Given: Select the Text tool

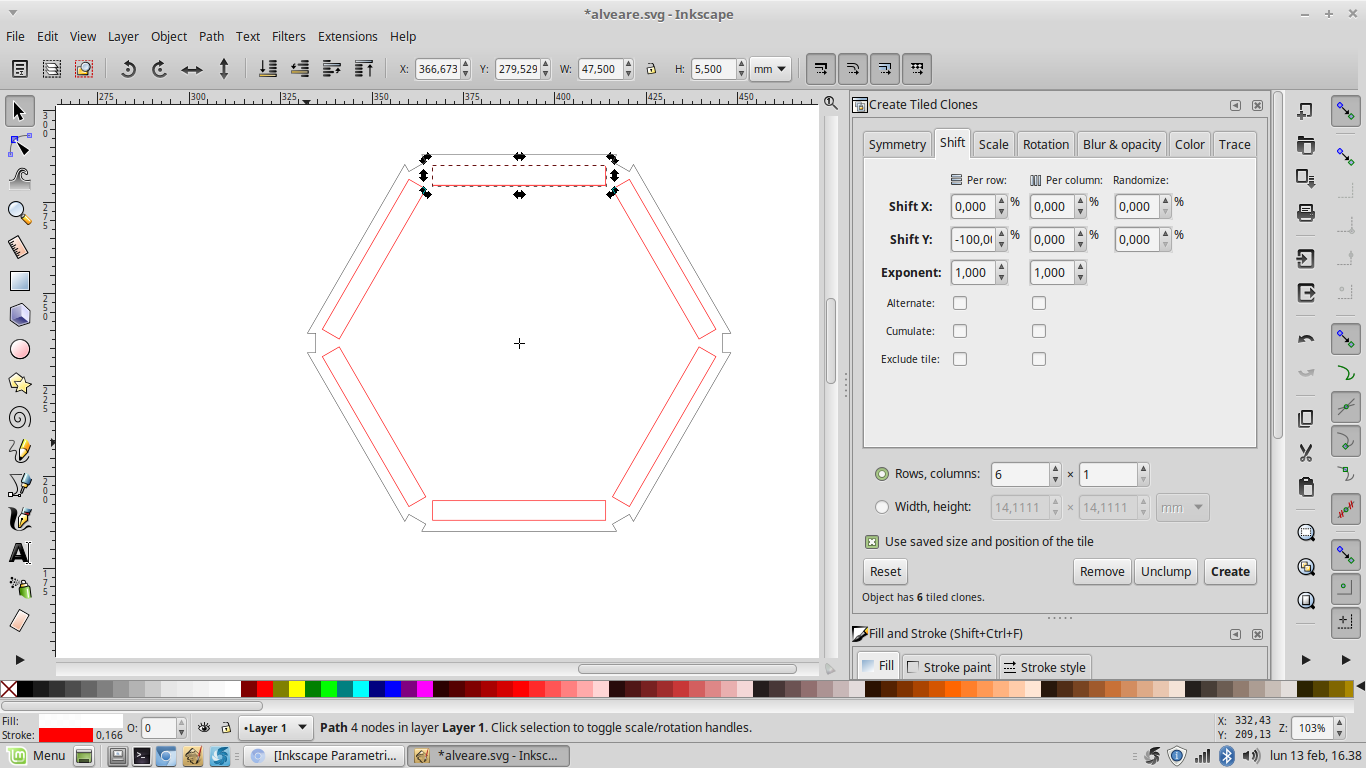Looking at the screenshot, I should click(19, 553).
